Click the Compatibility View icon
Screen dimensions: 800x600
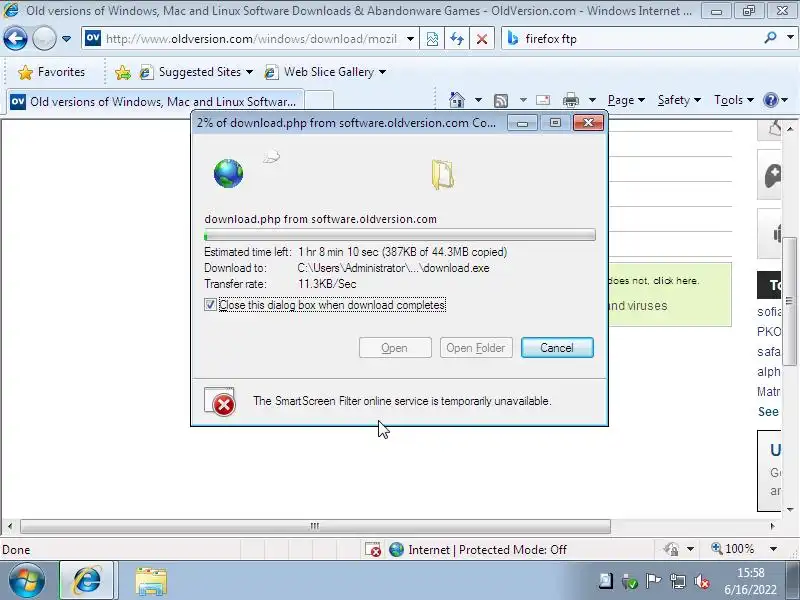coord(432,39)
